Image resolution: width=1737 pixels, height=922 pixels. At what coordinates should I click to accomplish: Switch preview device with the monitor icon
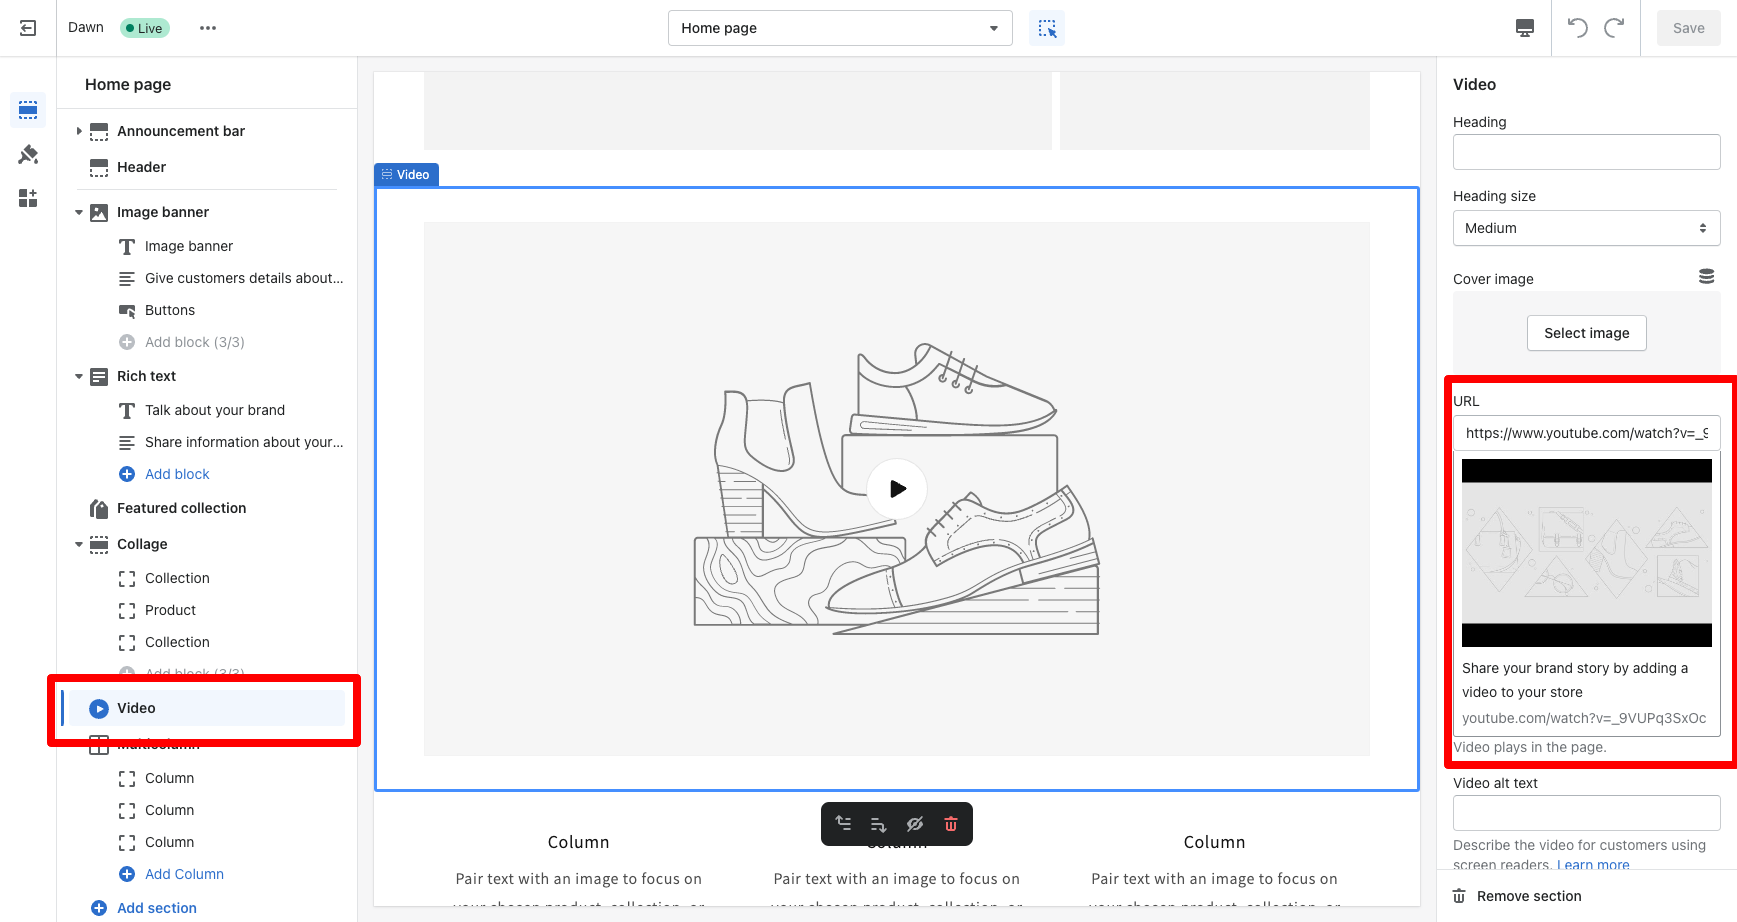coord(1524,28)
